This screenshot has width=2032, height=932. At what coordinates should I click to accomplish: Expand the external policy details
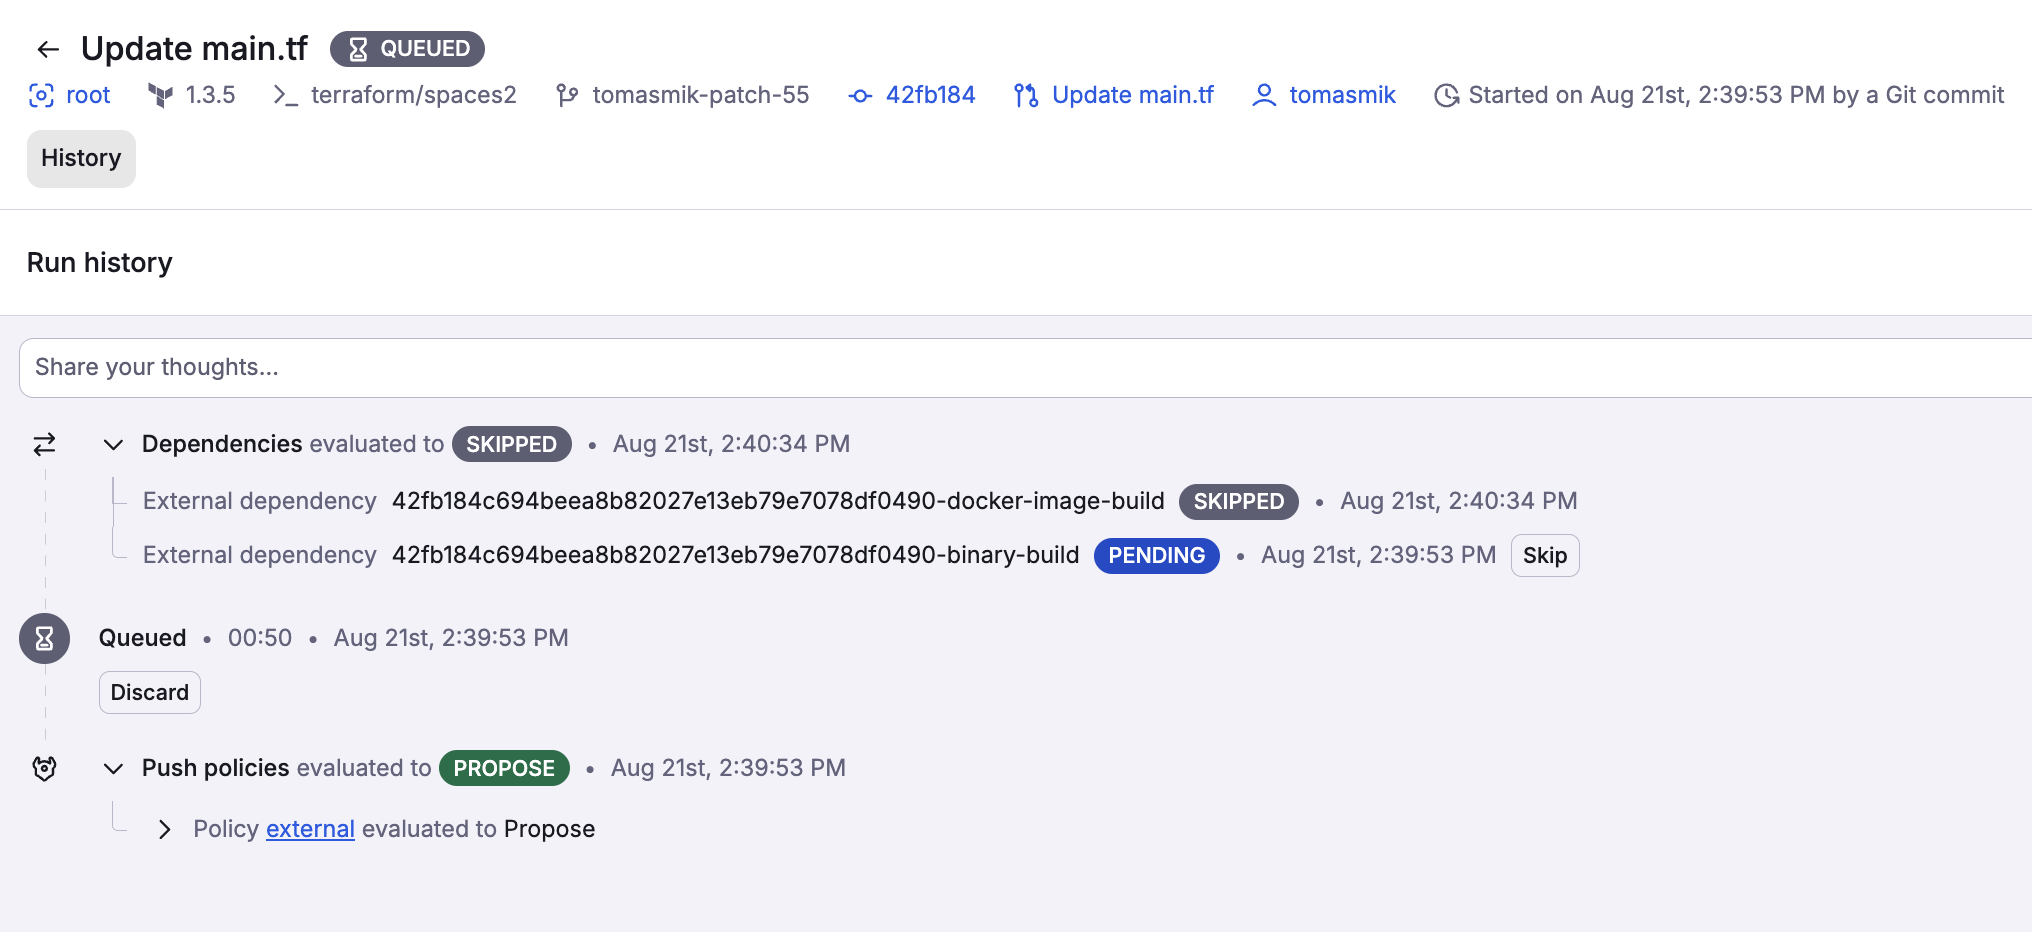[x=165, y=829]
